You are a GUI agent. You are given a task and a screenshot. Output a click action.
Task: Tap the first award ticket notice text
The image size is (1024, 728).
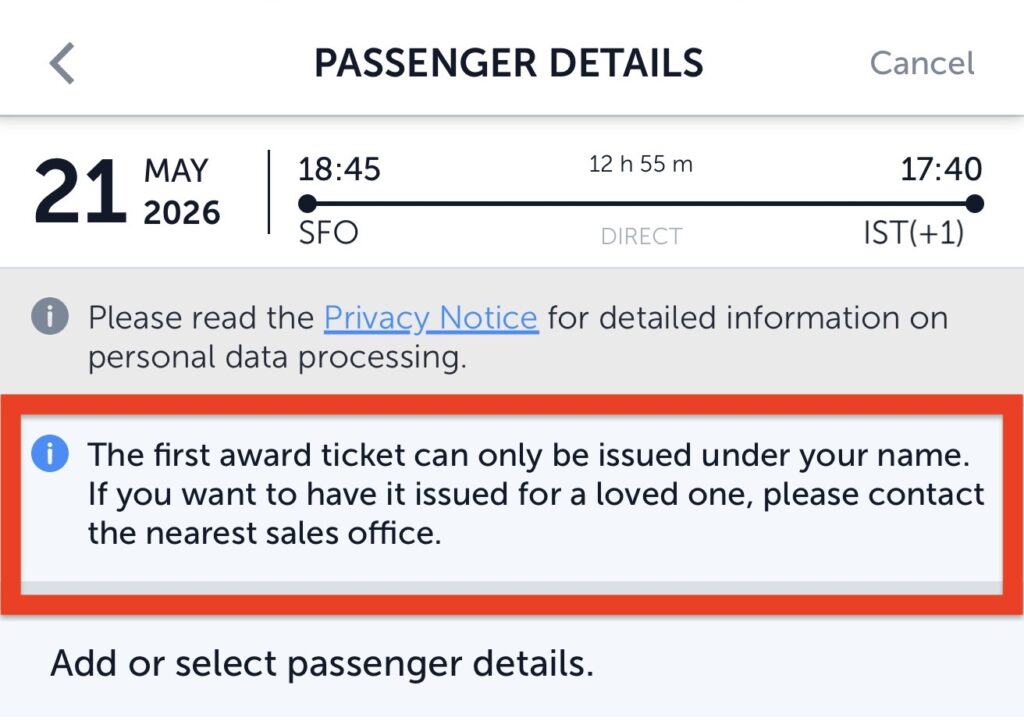pyautogui.click(x=536, y=494)
